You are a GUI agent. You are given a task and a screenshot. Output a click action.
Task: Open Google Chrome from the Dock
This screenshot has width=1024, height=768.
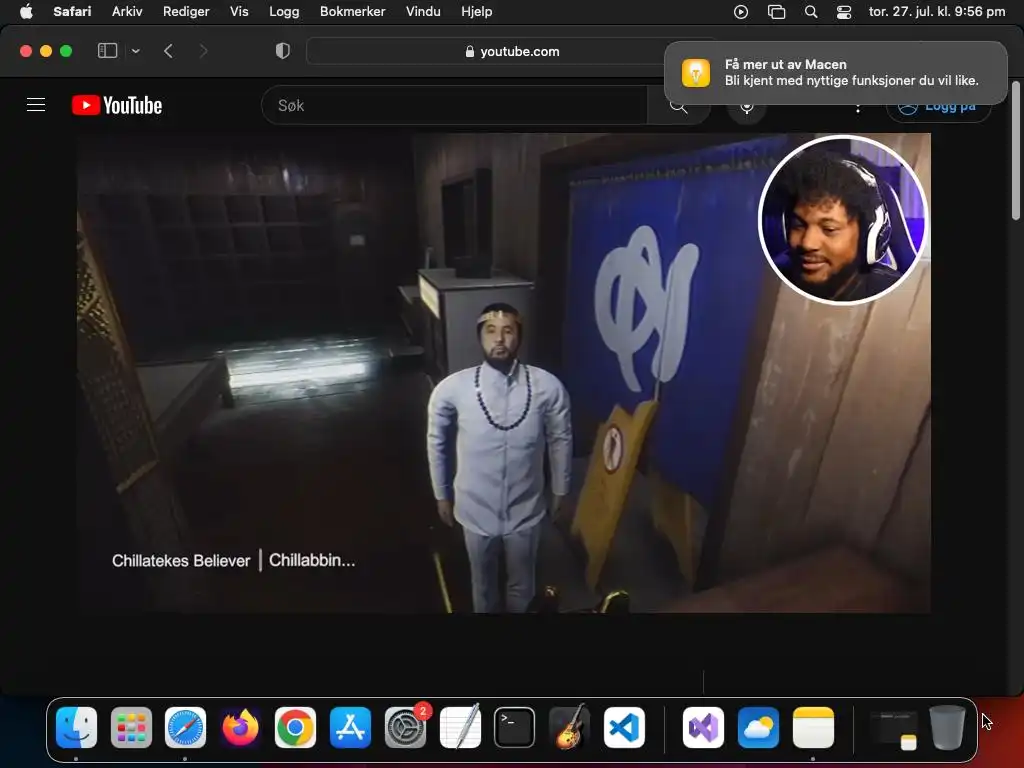point(295,727)
